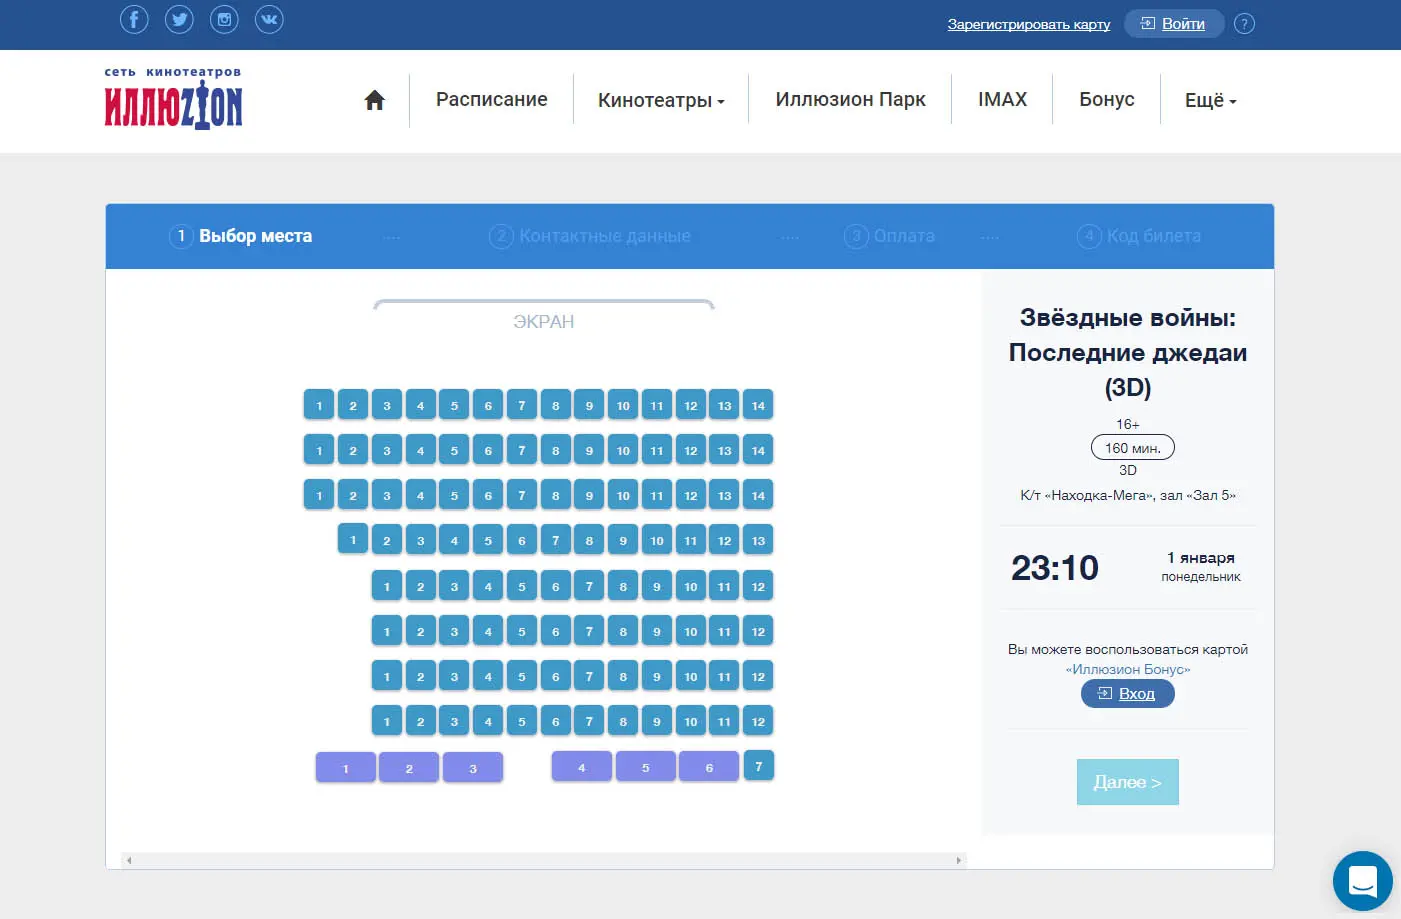
Task: Click the ЭКРАН screen label
Action: click(x=544, y=322)
